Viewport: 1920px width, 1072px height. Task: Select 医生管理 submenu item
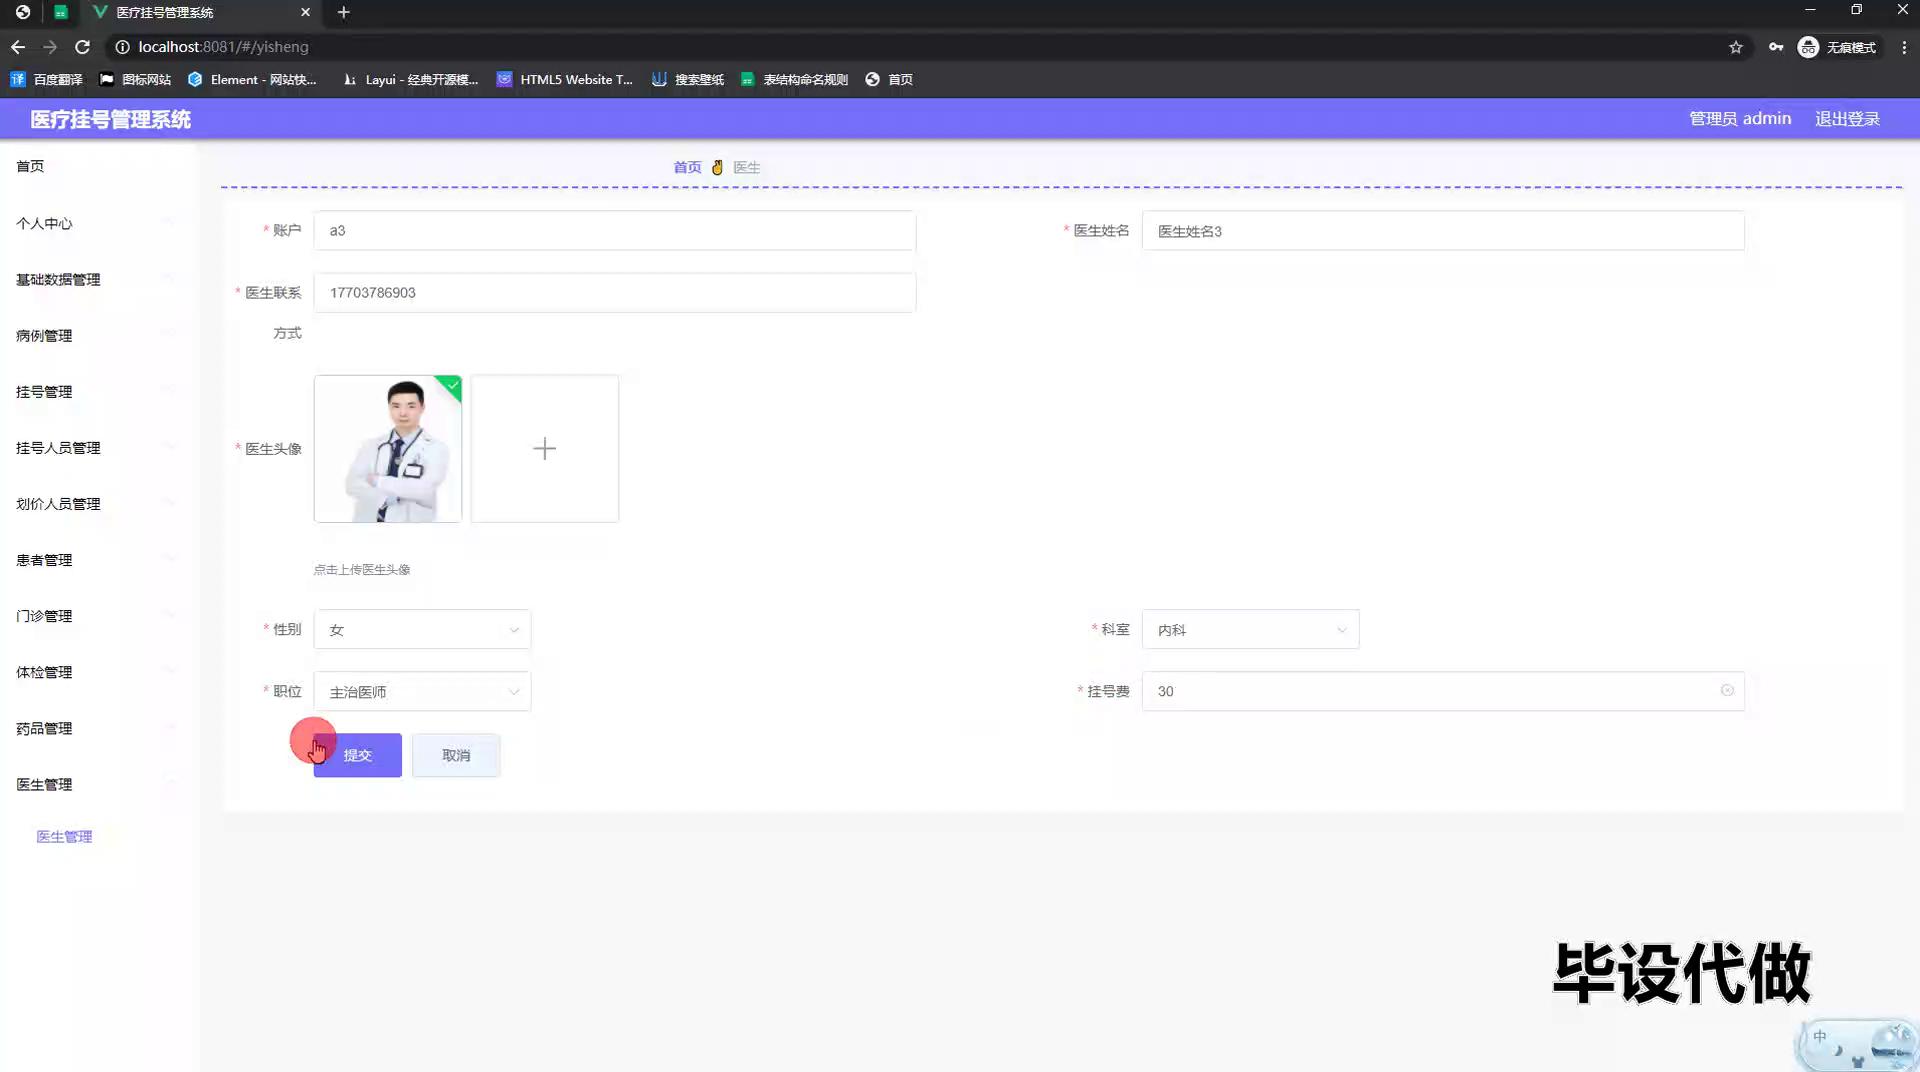pos(64,837)
